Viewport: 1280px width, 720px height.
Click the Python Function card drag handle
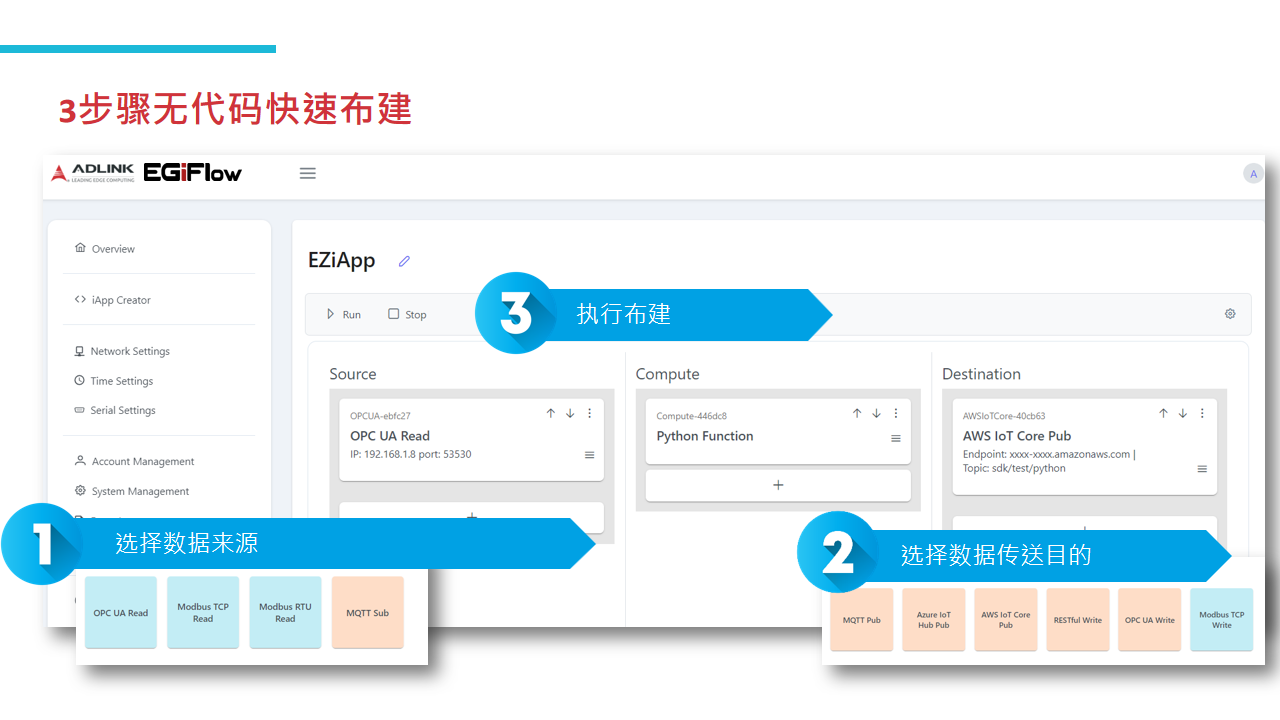(x=895, y=439)
